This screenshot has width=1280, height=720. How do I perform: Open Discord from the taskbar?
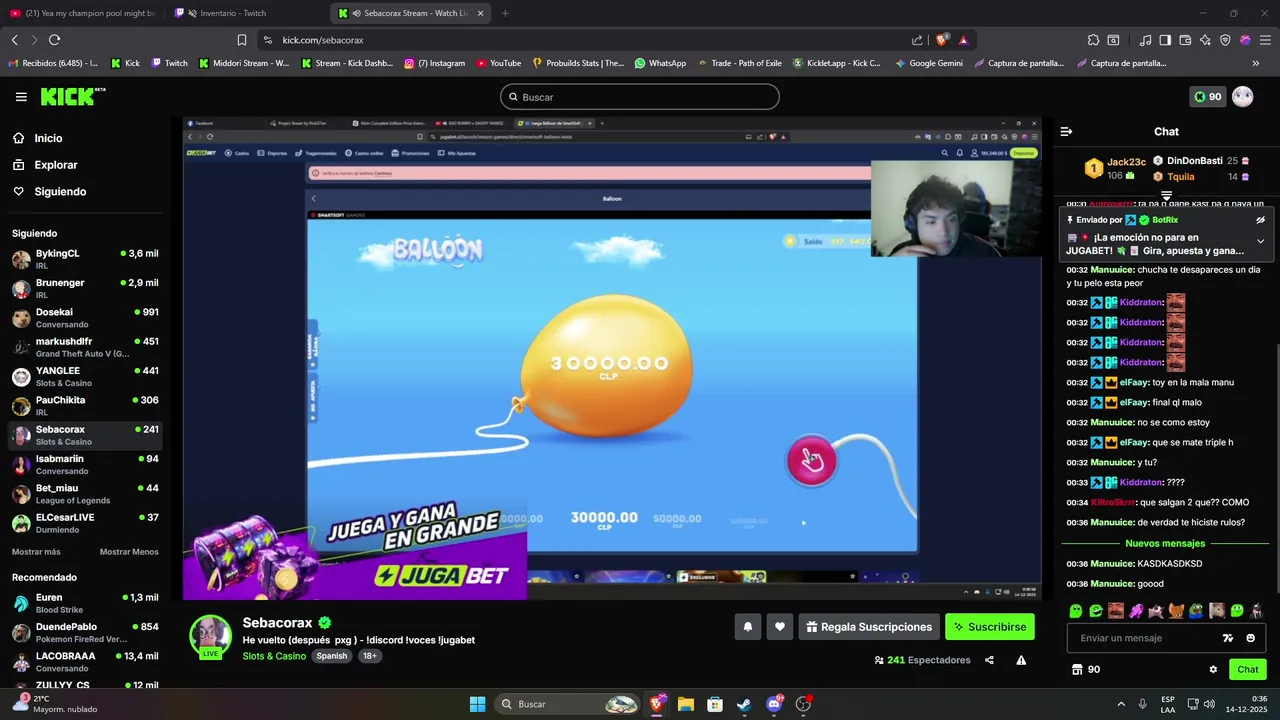774,704
